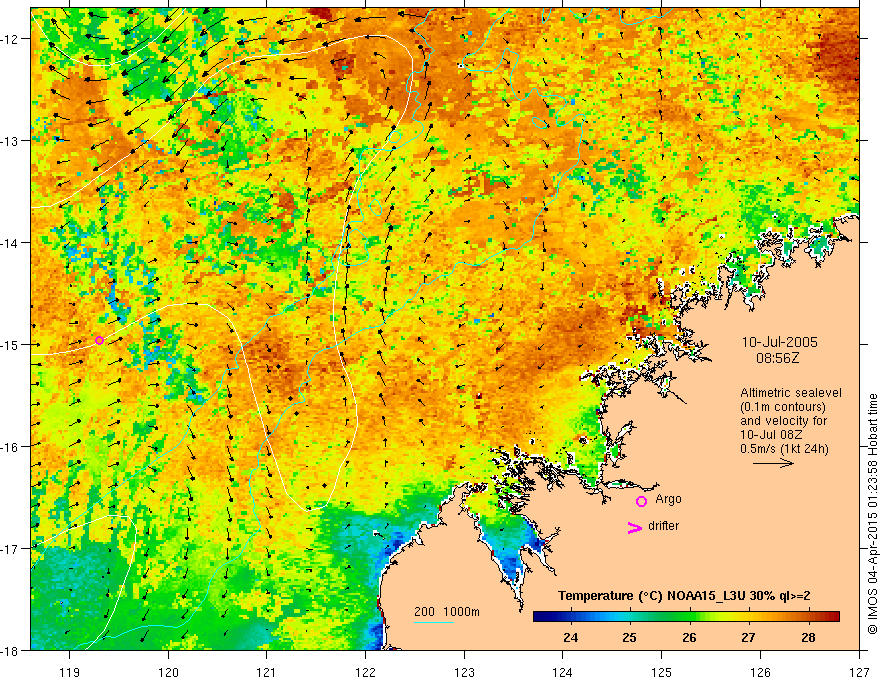Click the dark red end of the colorbar
Image resolution: width=880 pixels, height=680 pixels.
(x=833, y=617)
